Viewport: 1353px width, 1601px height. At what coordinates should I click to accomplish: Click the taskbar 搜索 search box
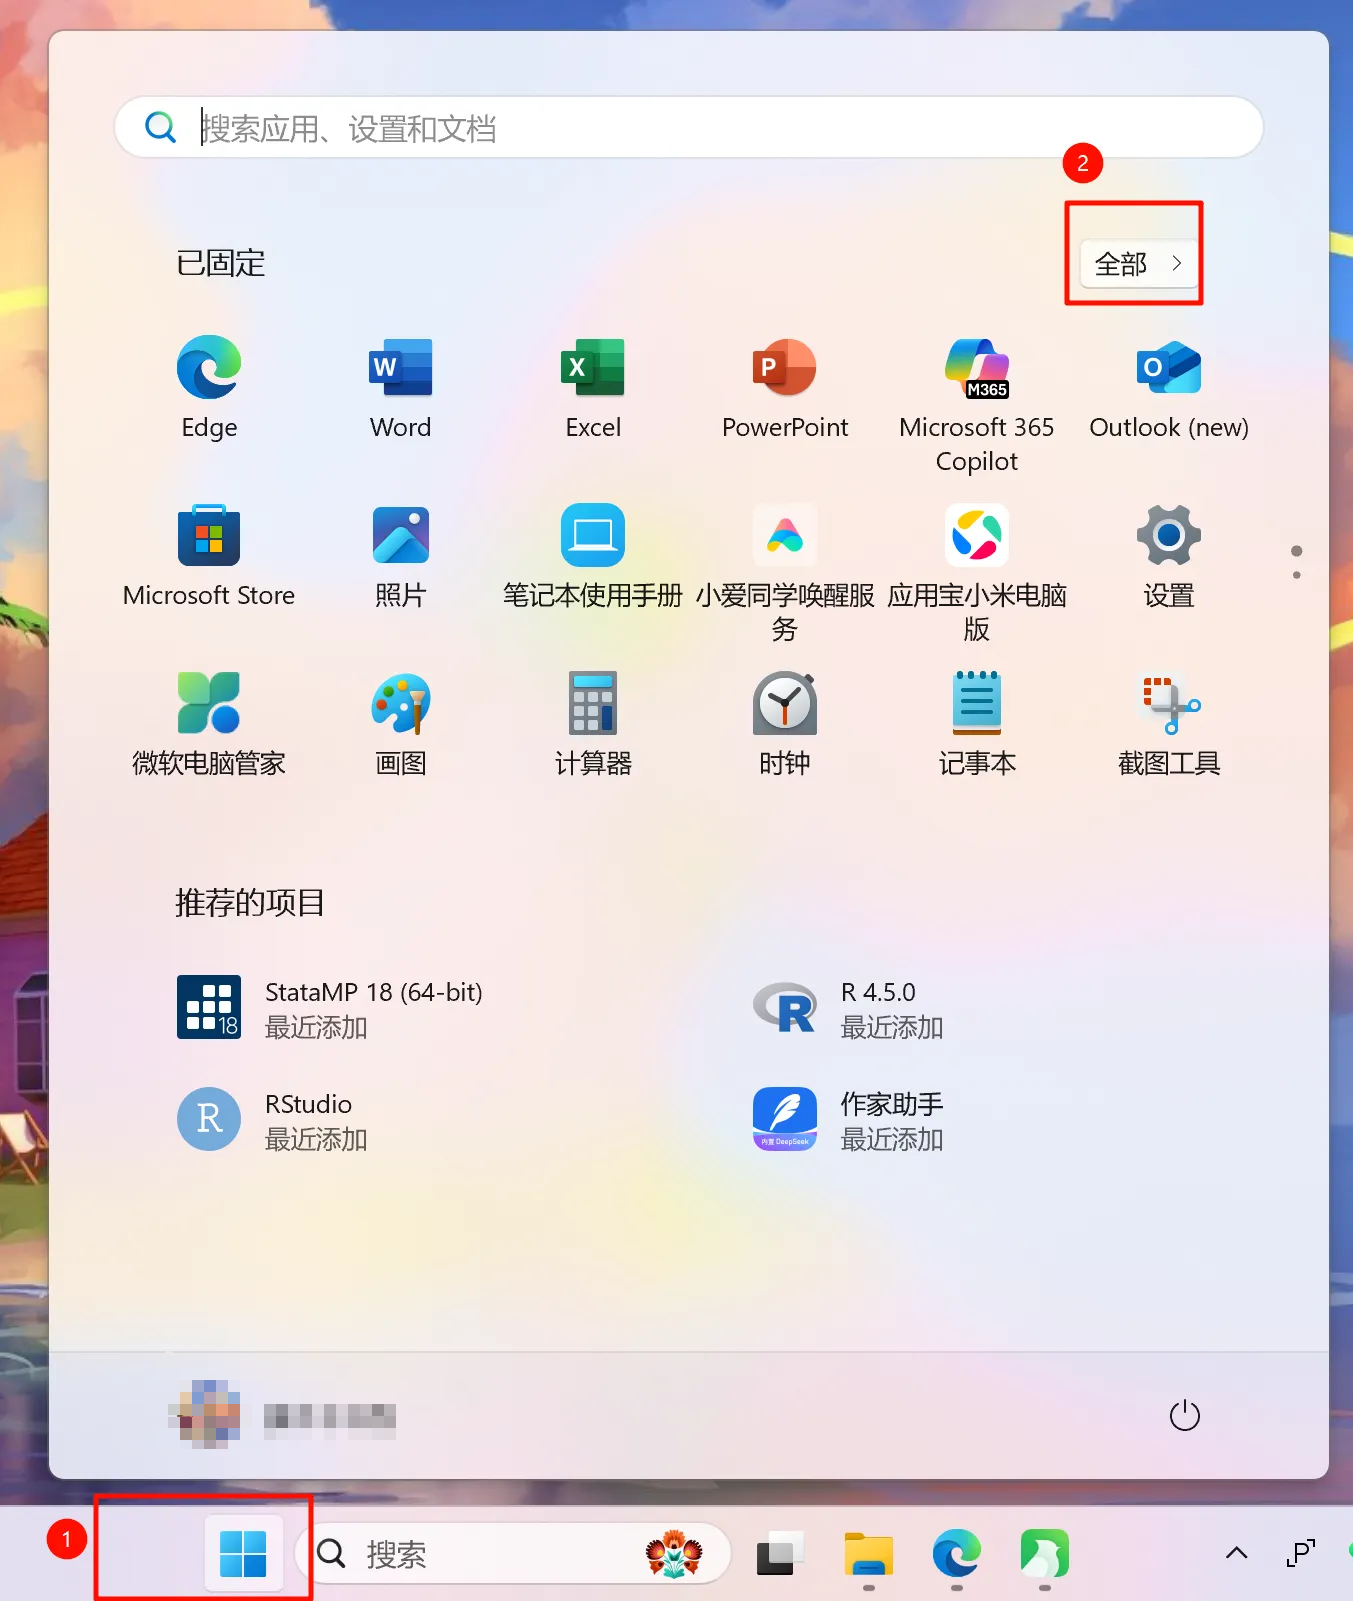(x=513, y=1554)
